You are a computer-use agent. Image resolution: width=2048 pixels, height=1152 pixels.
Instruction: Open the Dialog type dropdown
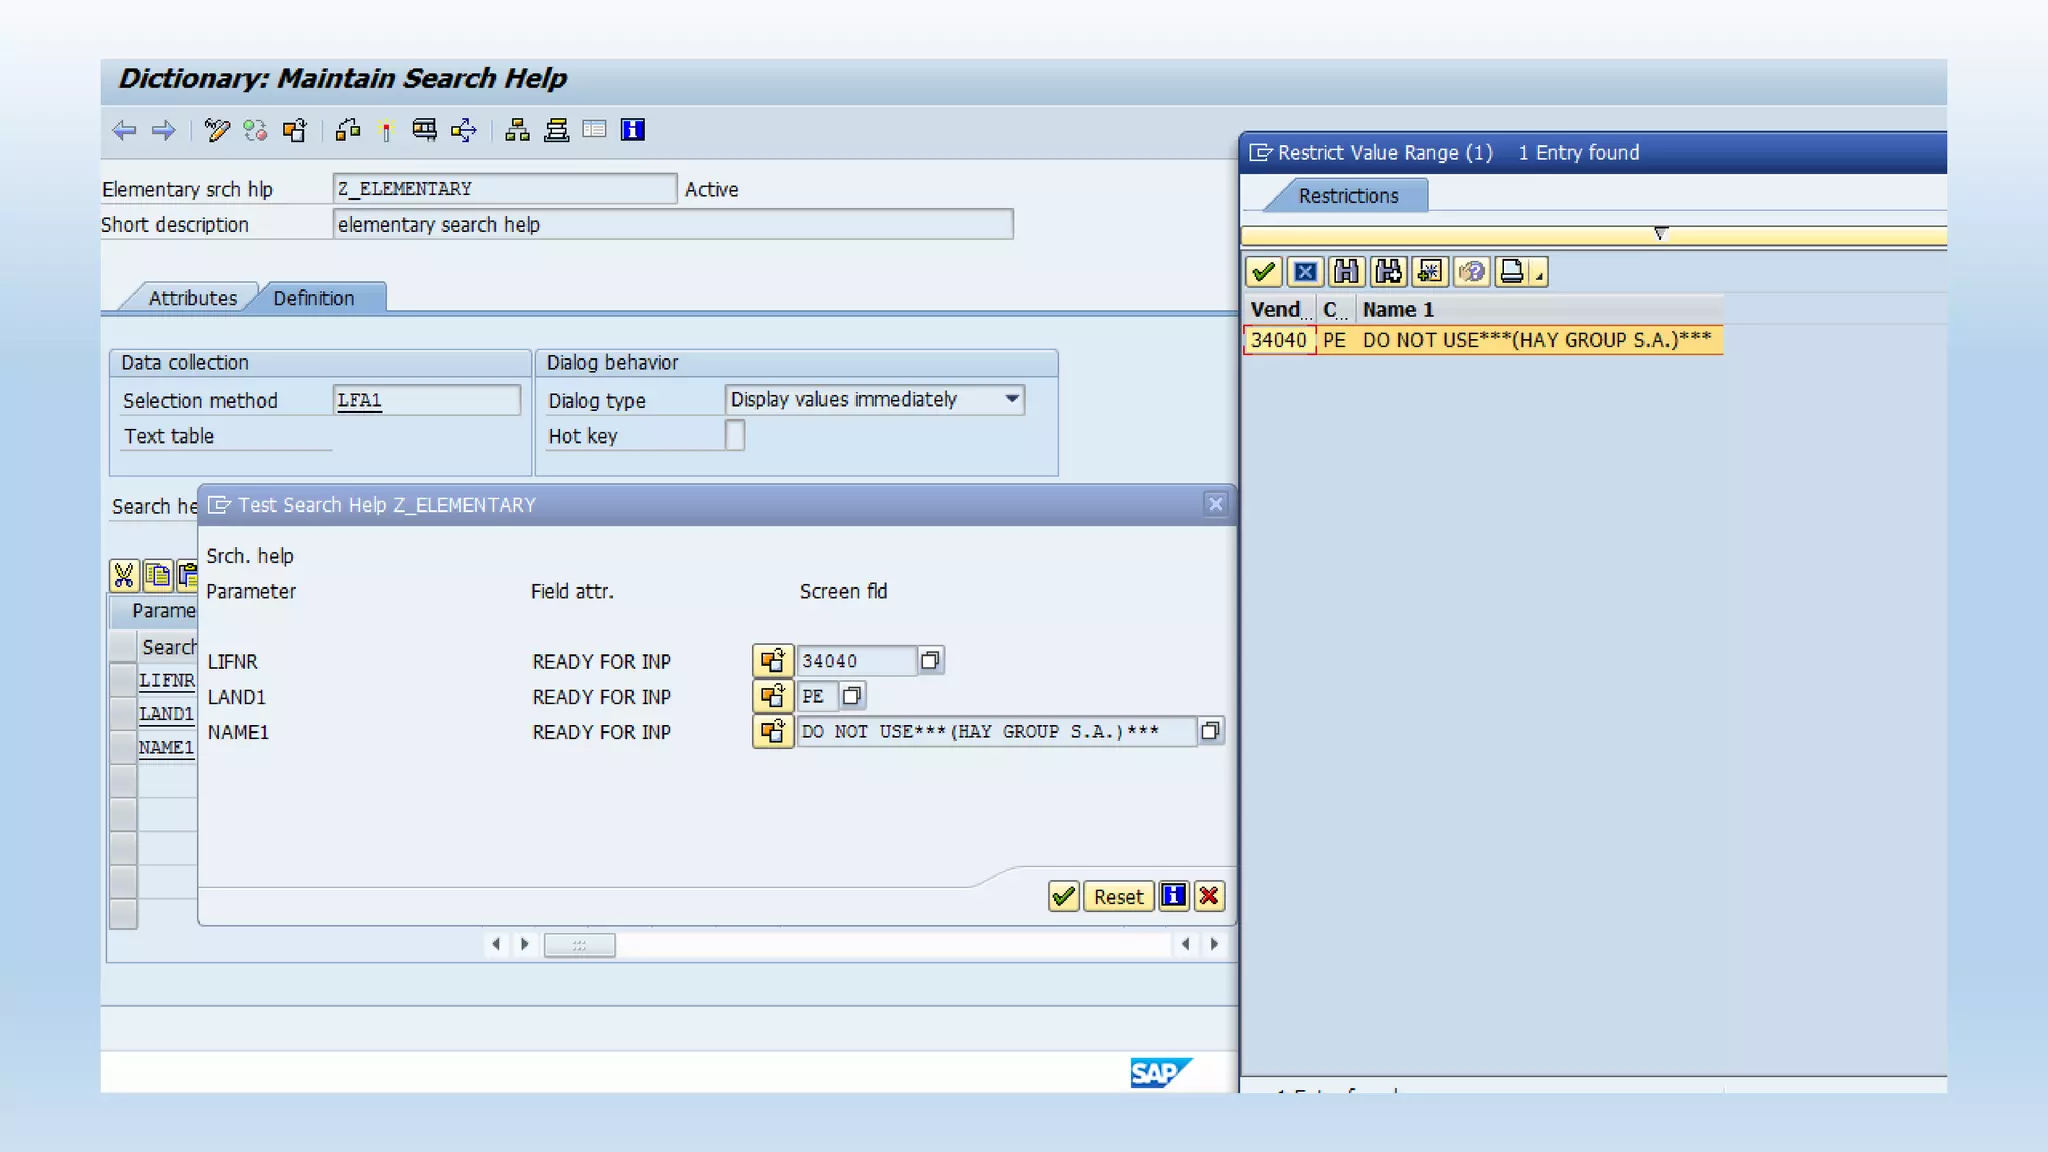[x=1012, y=399]
